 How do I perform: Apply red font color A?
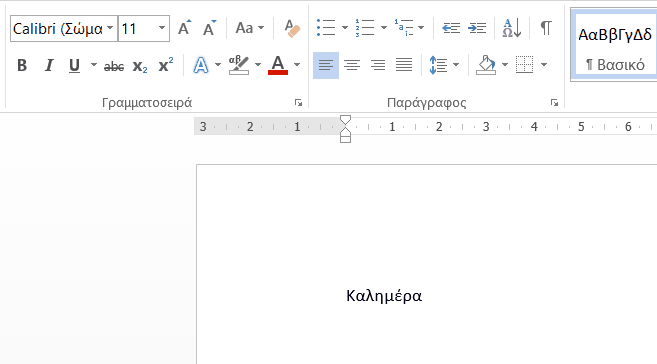click(278, 65)
